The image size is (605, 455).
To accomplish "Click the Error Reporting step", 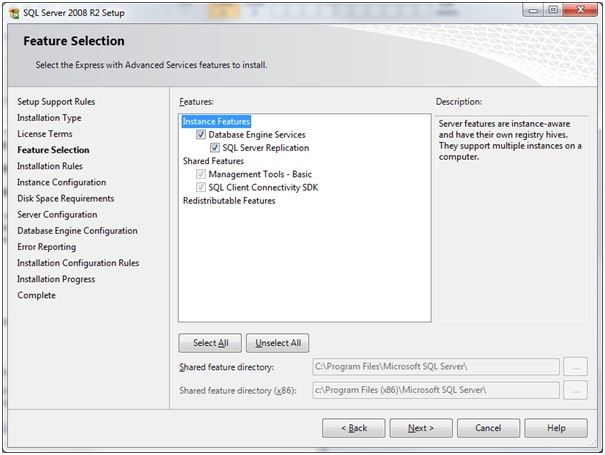I will pos(46,247).
